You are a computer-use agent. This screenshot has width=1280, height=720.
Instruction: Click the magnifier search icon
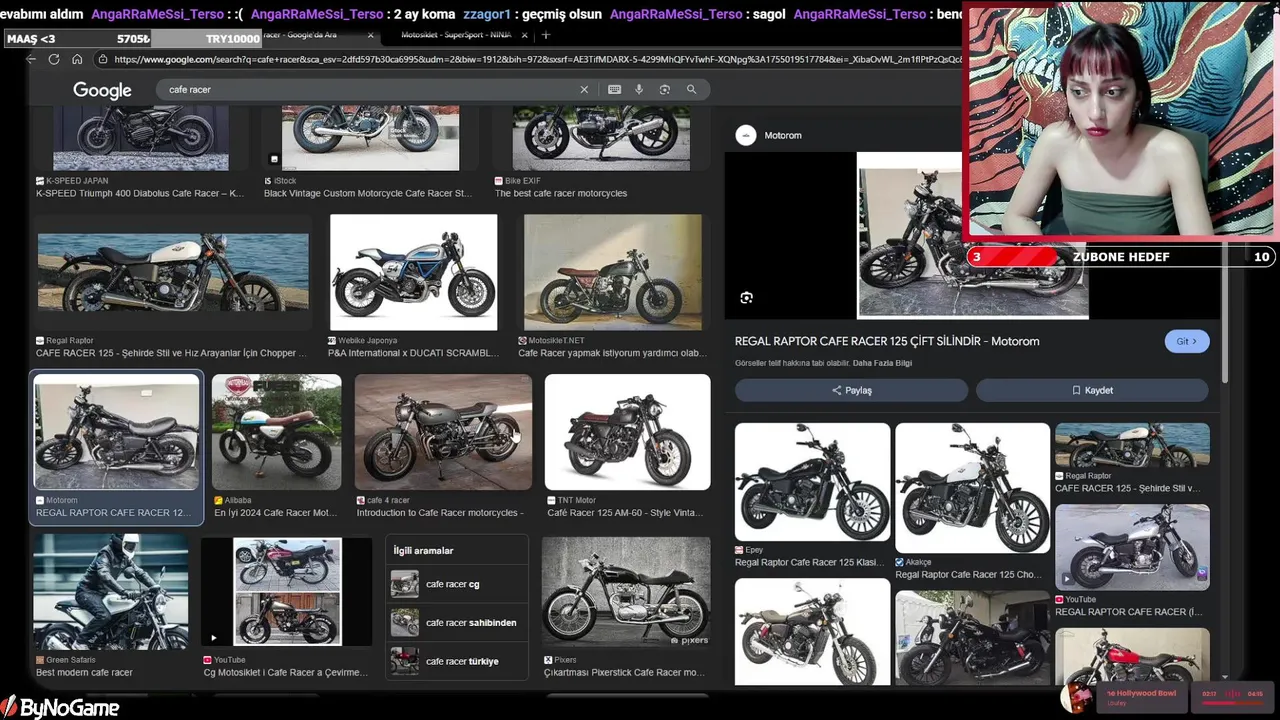tap(691, 89)
